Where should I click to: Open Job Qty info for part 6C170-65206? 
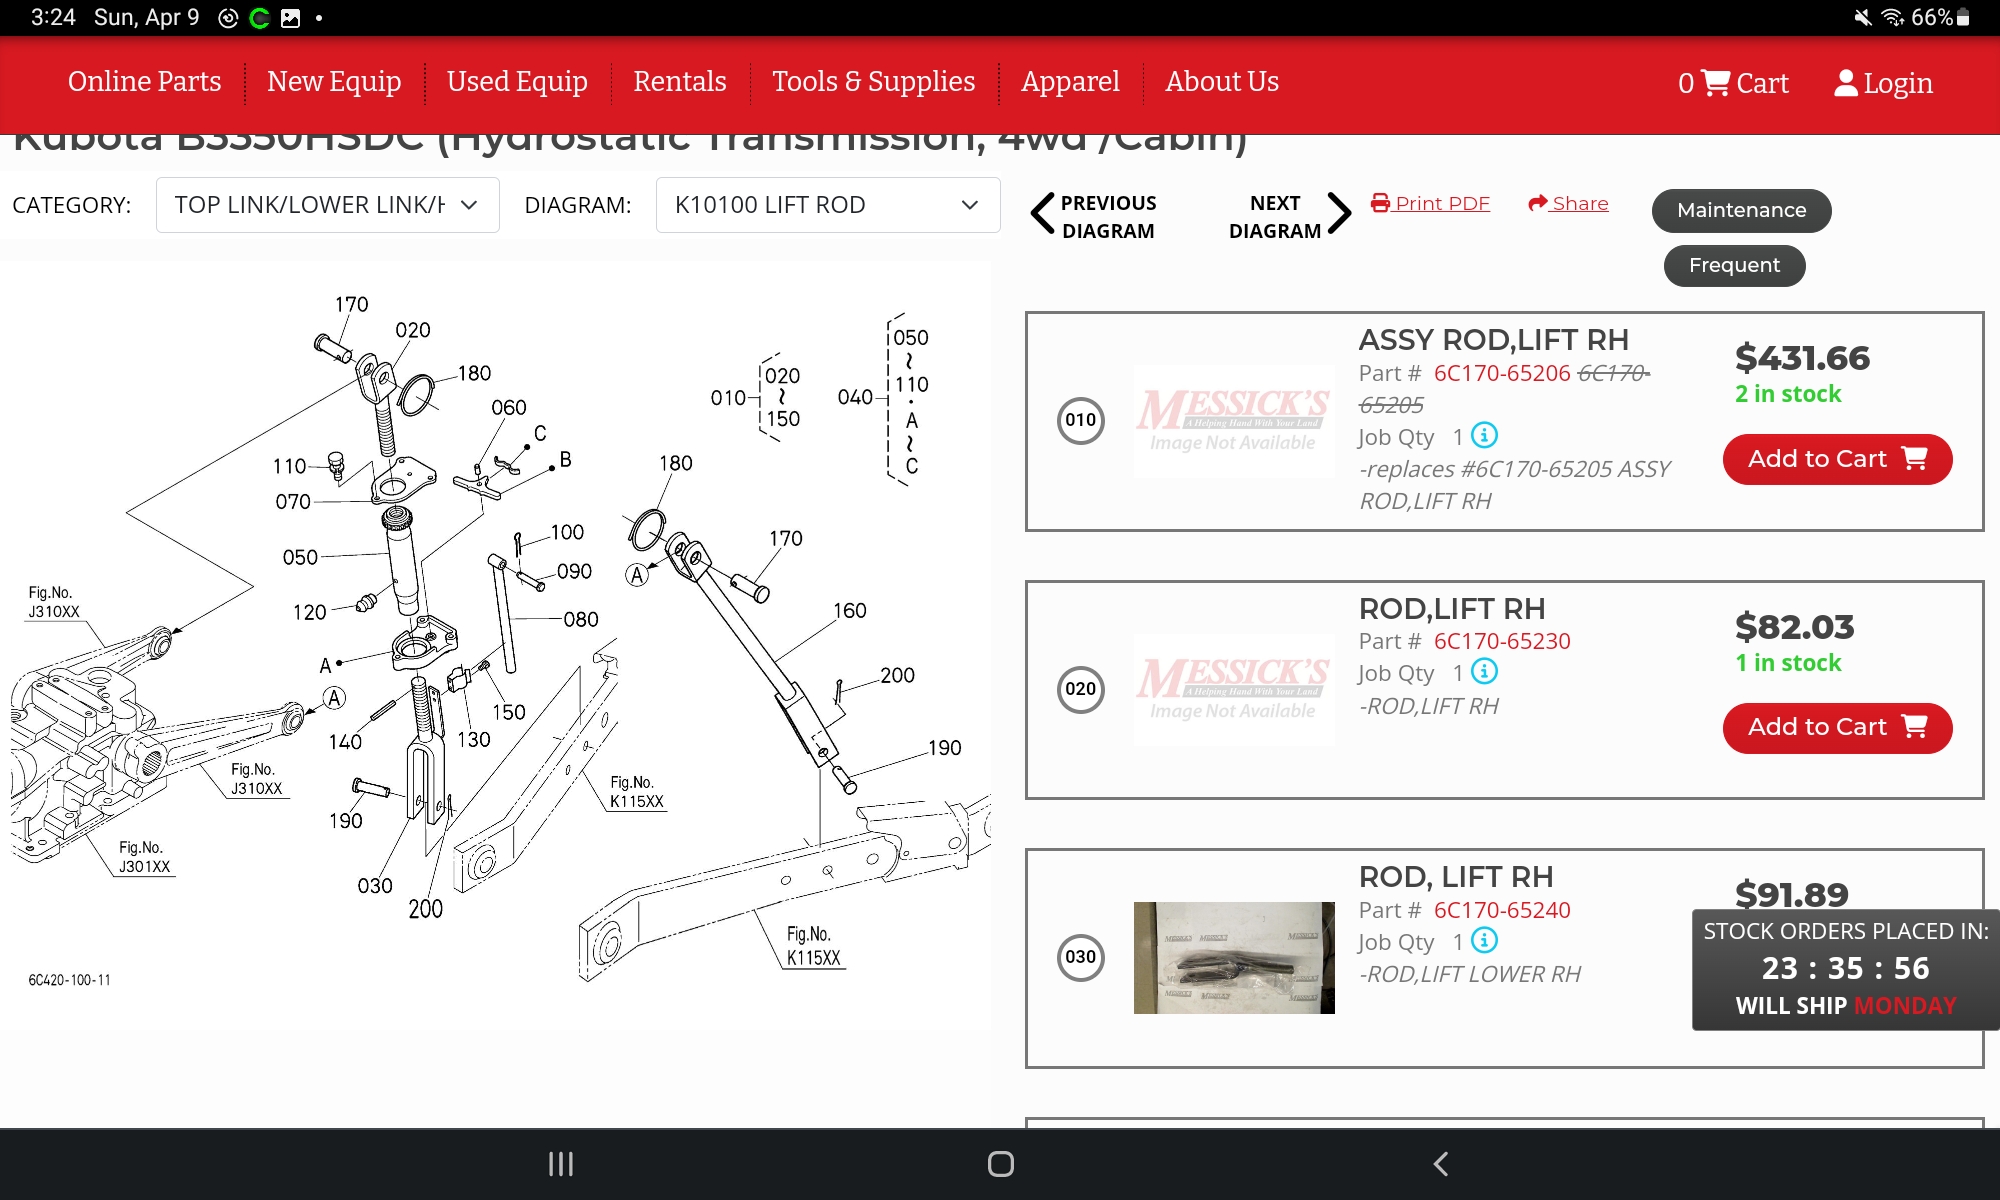[1485, 435]
